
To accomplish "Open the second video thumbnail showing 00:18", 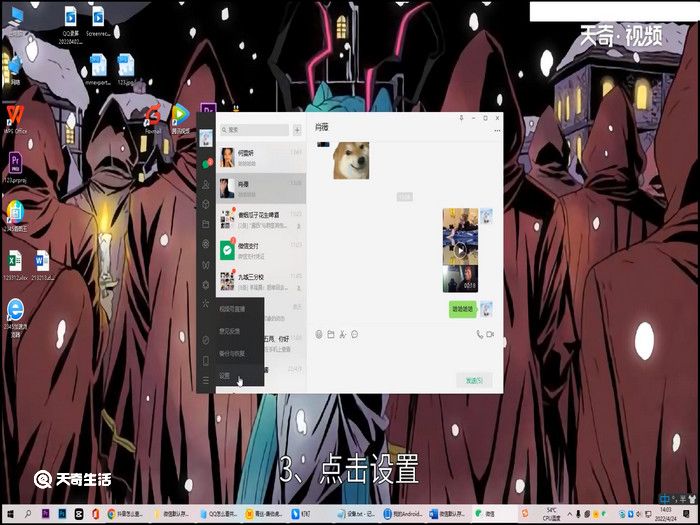I will [460, 279].
